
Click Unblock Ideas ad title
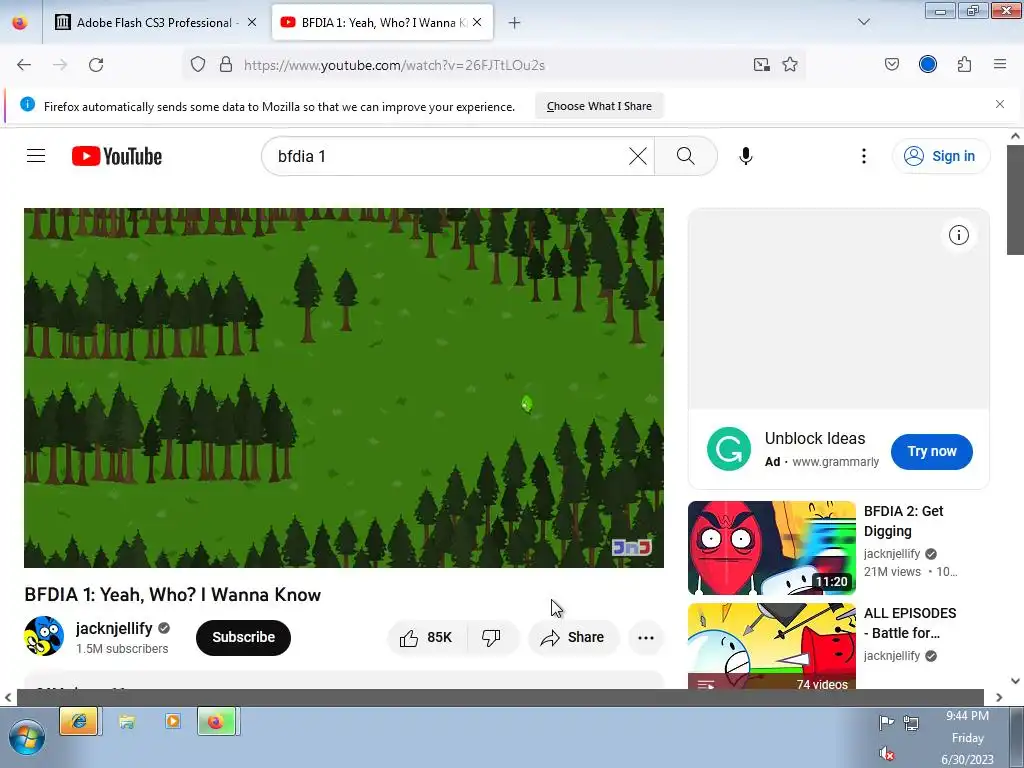point(815,438)
